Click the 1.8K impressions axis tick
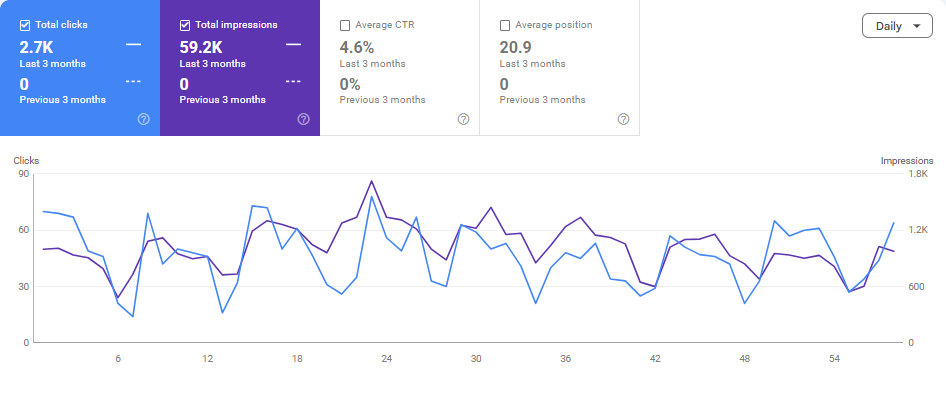Screen dimensions: 946x397 [919, 174]
